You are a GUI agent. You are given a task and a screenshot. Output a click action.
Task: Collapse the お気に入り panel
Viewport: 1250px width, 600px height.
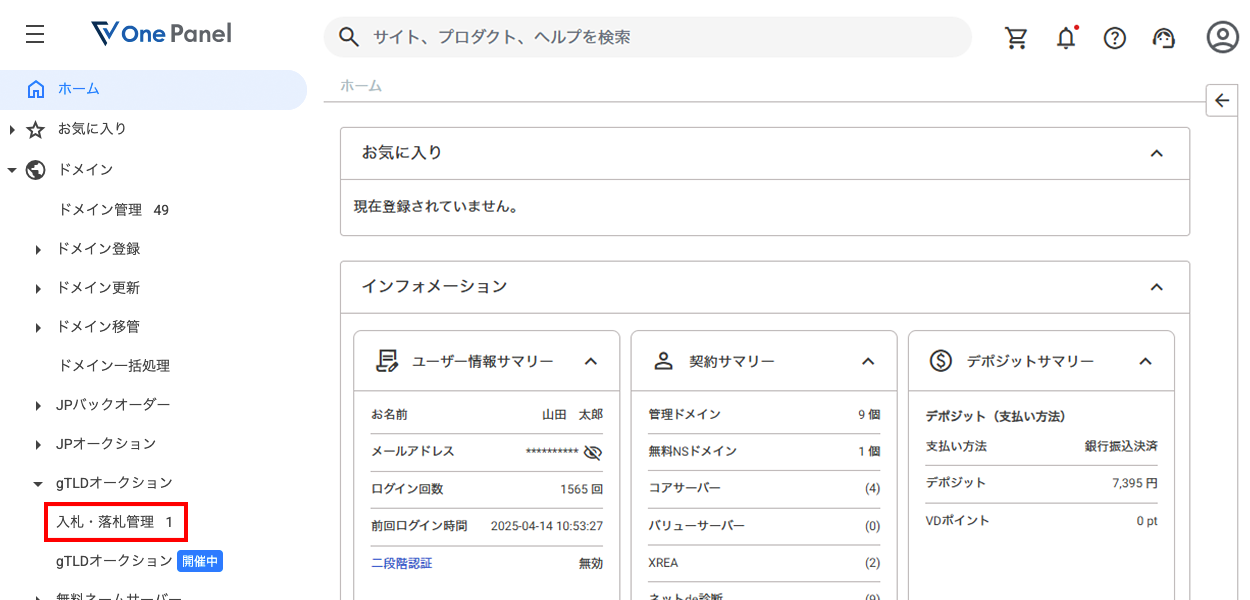point(1156,153)
